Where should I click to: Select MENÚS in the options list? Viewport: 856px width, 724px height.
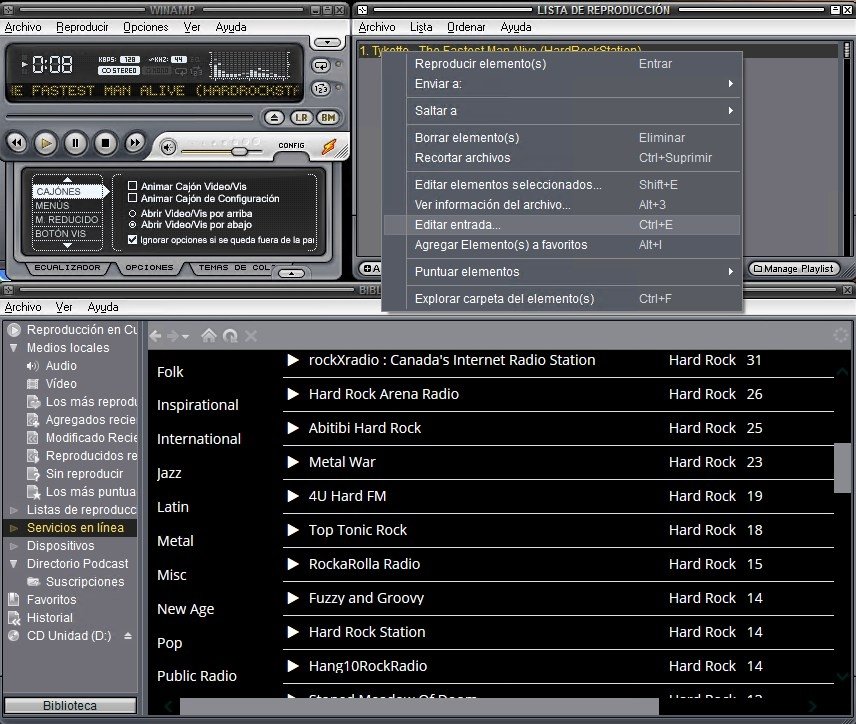pos(67,206)
